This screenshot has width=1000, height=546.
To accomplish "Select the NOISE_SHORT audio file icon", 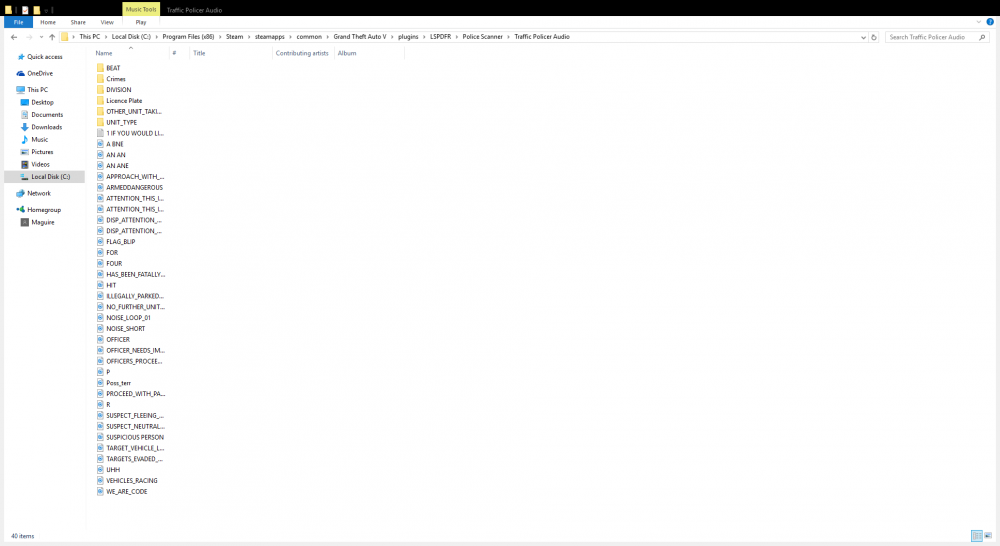I will (100, 328).
